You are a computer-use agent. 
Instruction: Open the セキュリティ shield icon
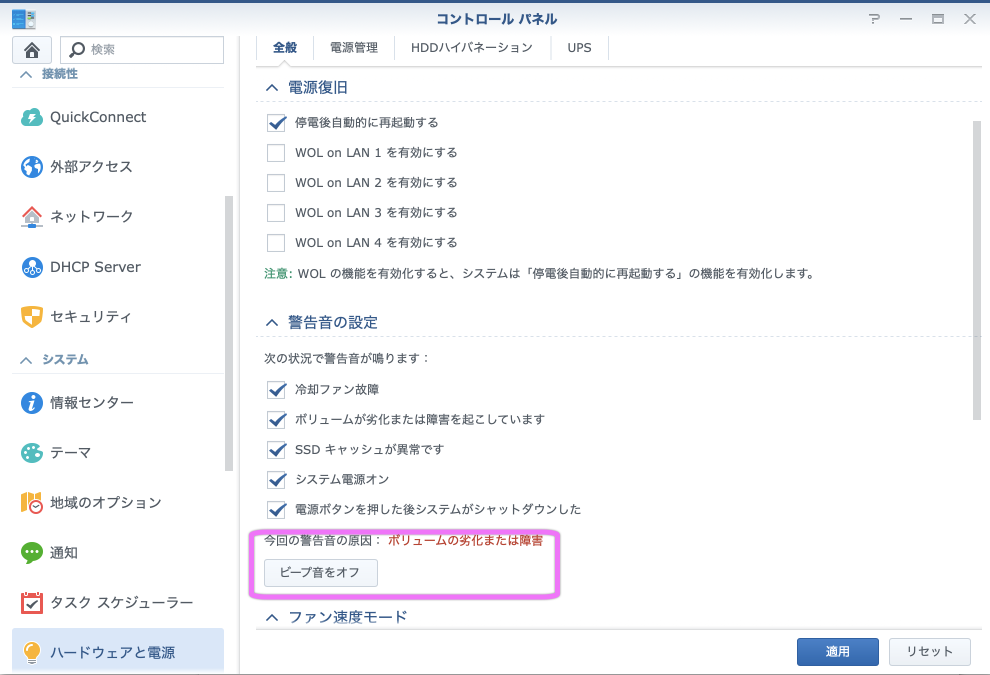click(32, 317)
